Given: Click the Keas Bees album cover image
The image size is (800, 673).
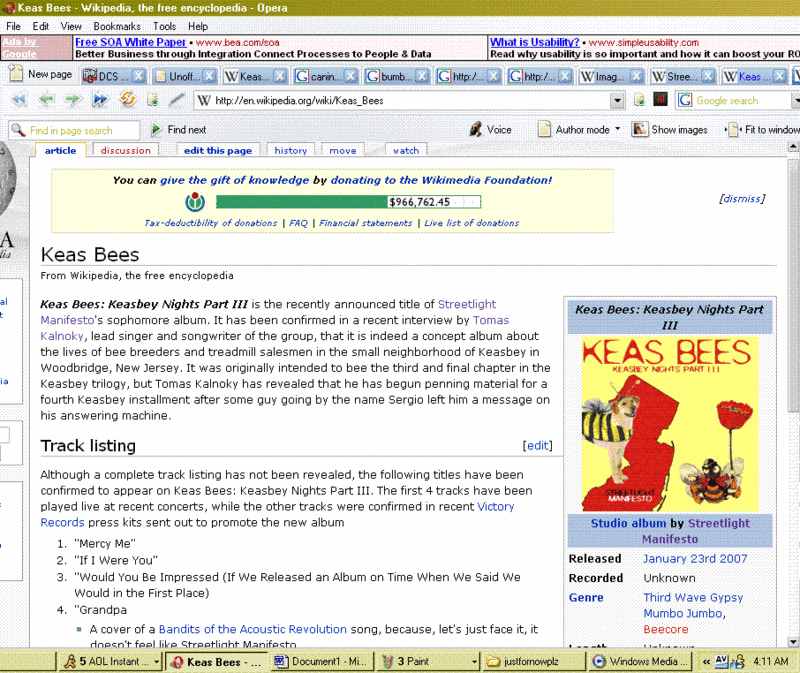Looking at the screenshot, I should [x=670, y=424].
